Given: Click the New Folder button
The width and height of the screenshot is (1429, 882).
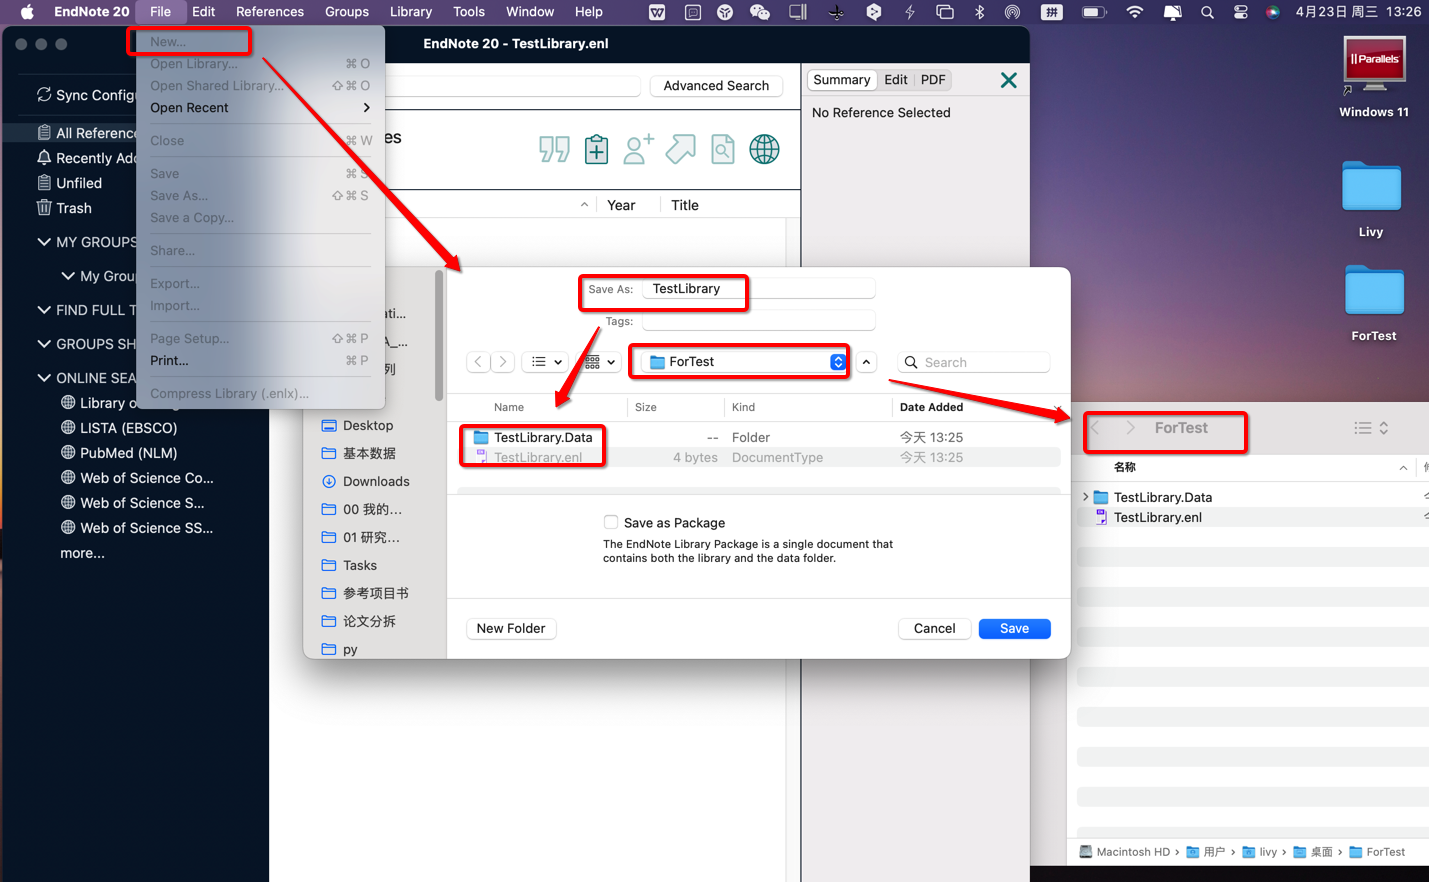Looking at the screenshot, I should pyautogui.click(x=511, y=629).
